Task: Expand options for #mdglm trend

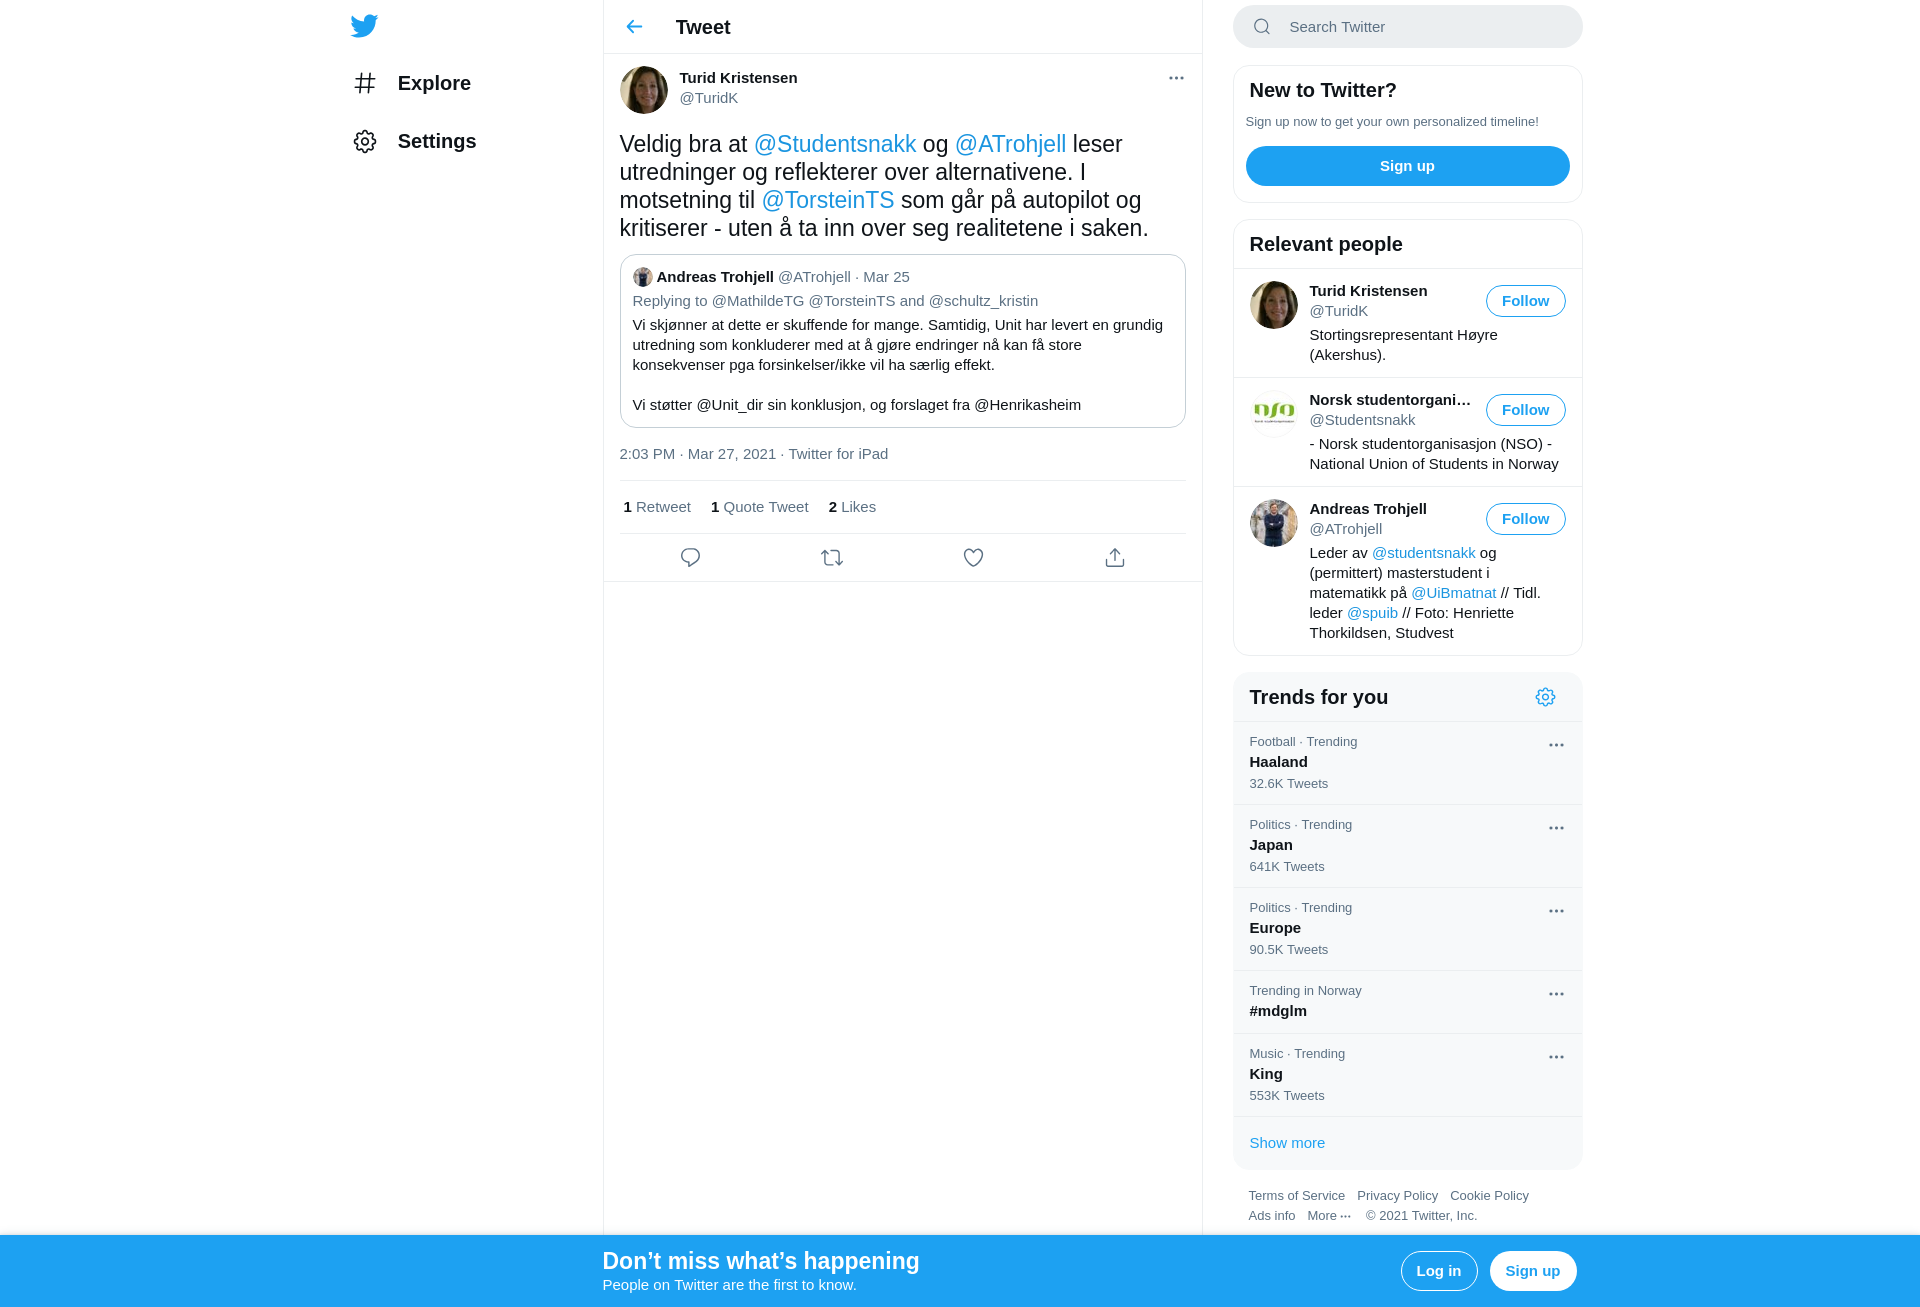Action: point(1556,994)
